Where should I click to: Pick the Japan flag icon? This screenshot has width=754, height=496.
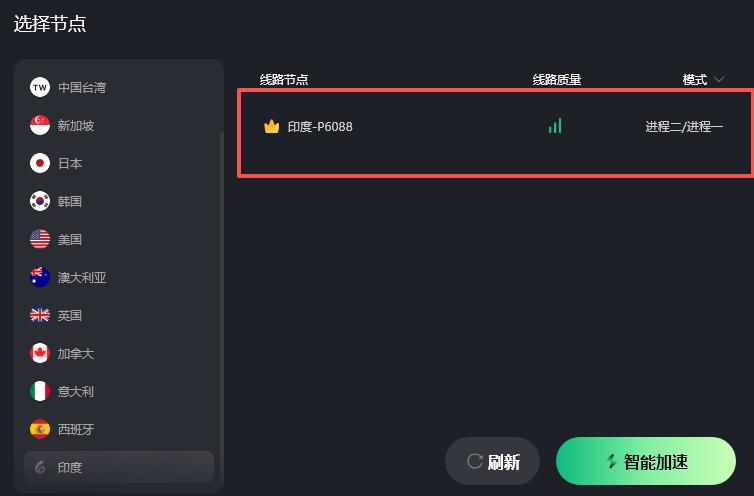pos(40,163)
